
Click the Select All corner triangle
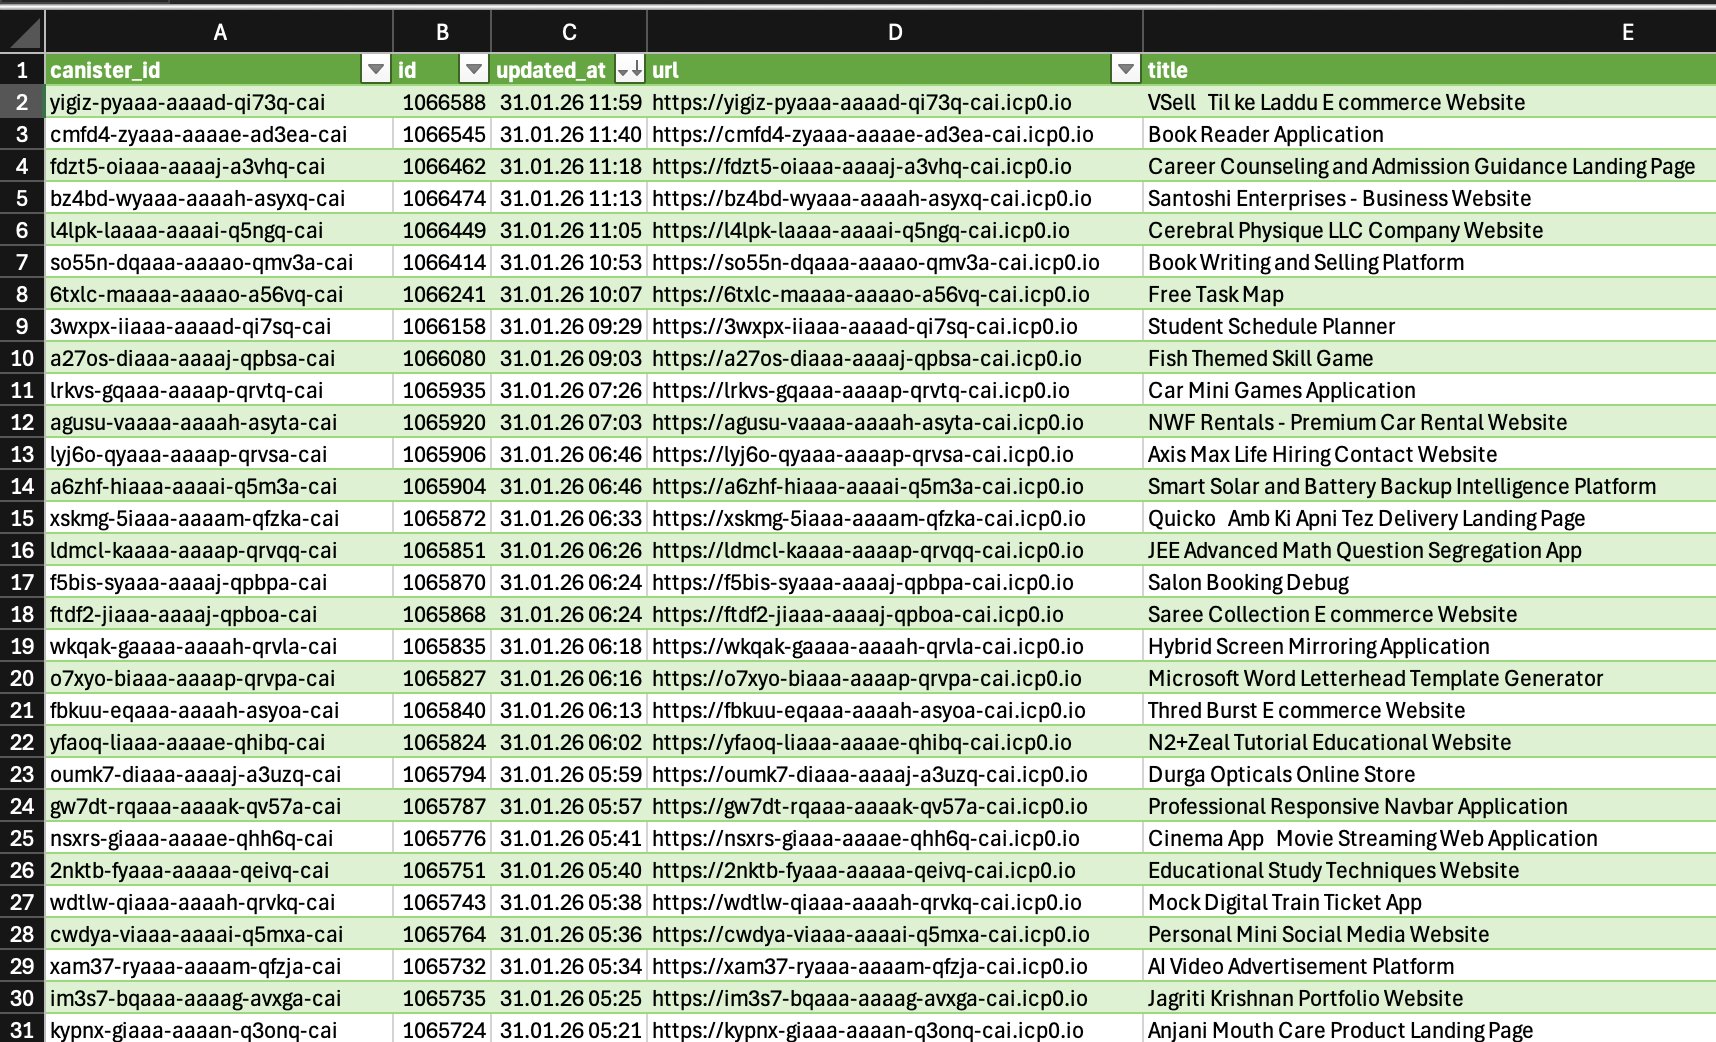click(x=22, y=32)
